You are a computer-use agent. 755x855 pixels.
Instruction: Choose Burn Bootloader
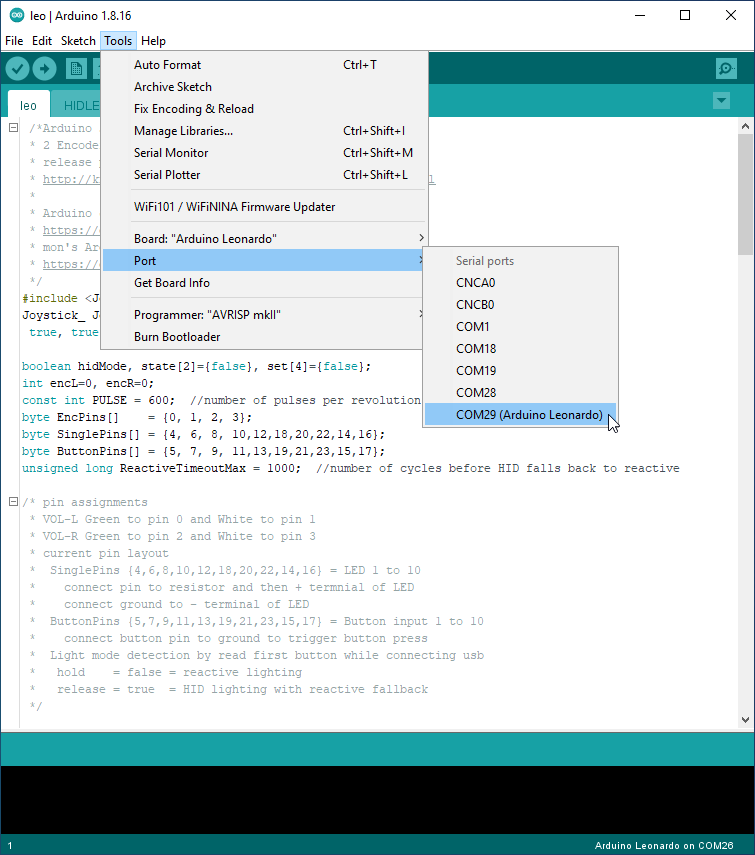[264, 336]
